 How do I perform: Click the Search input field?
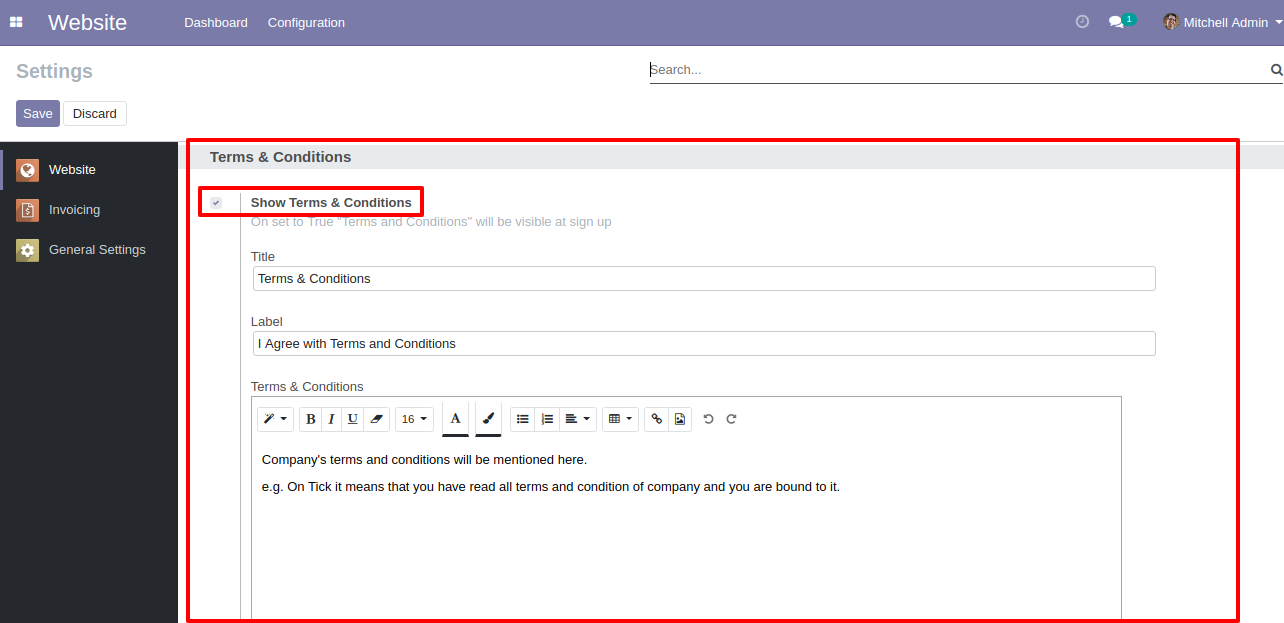(x=958, y=70)
